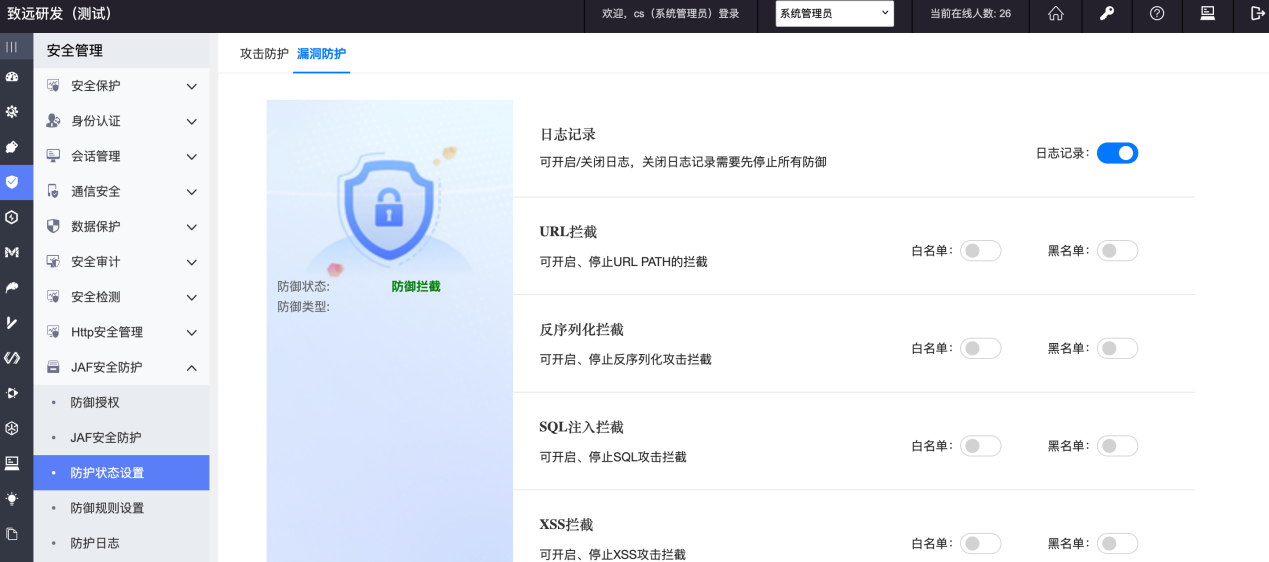The image size is (1269, 562).
Task: Click the tag-shaped icon in dark sidebar
Action: click(12, 147)
